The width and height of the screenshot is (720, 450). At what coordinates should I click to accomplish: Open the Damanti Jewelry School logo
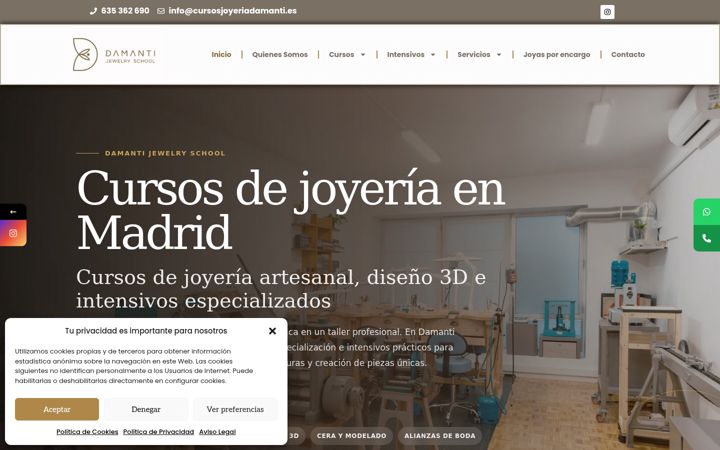pyautogui.click(x=114, y=54)
